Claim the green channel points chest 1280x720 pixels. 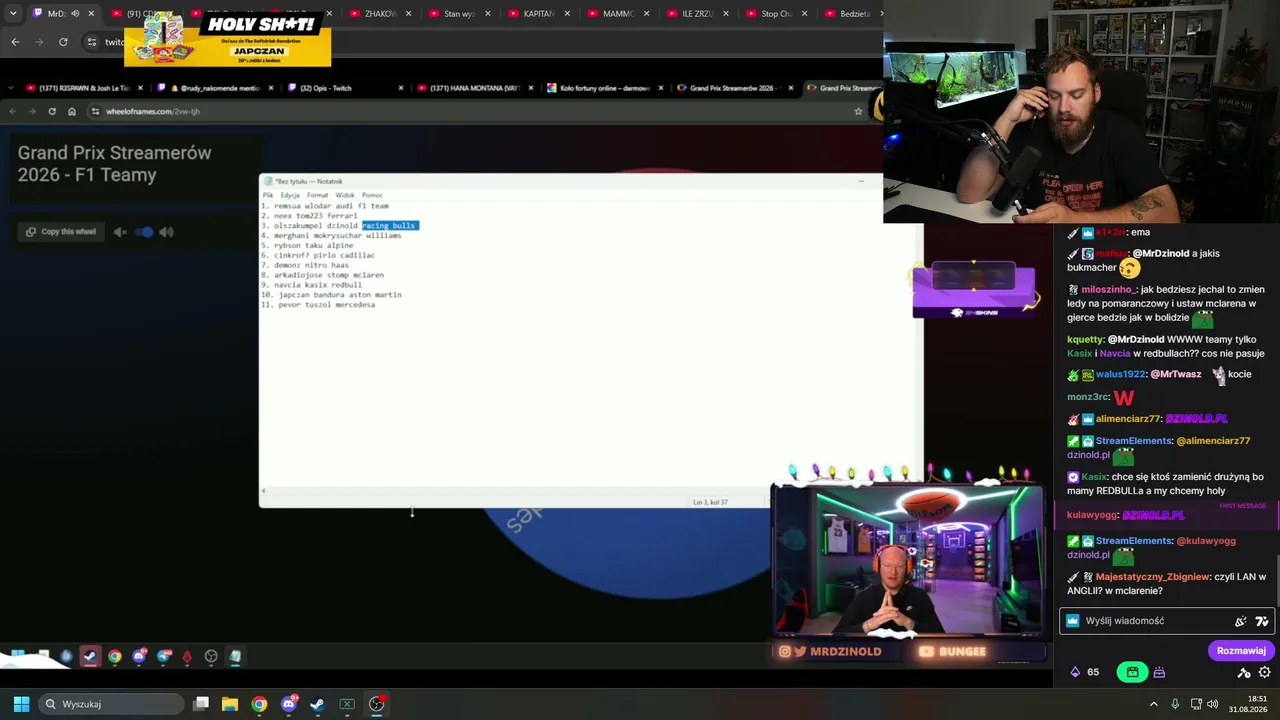(x=1132, y=672)
